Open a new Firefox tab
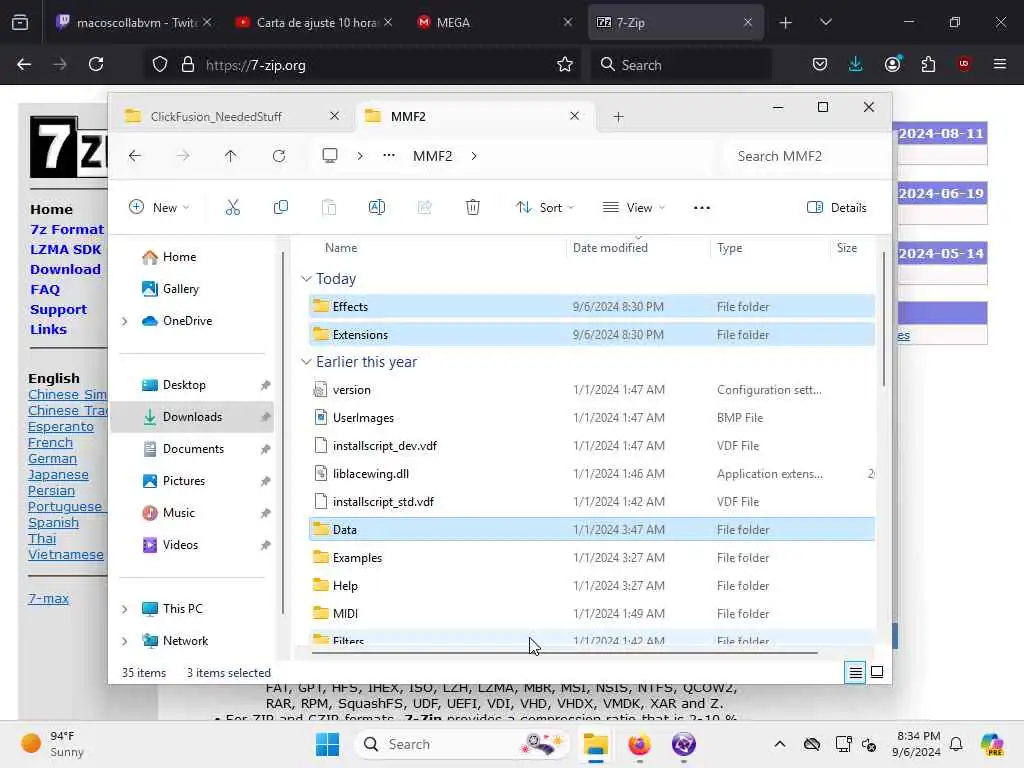The height and width of the screenshot is (768, 1024). coord(786,23)
